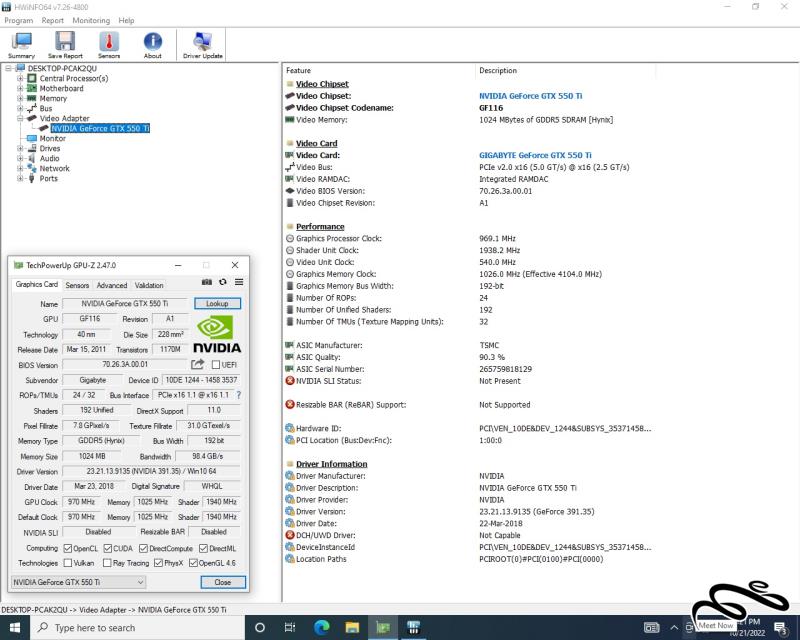Click the NVIDIA logo in GPU-Z
Viewport: 800px width, 640px height.
[217, 334]
